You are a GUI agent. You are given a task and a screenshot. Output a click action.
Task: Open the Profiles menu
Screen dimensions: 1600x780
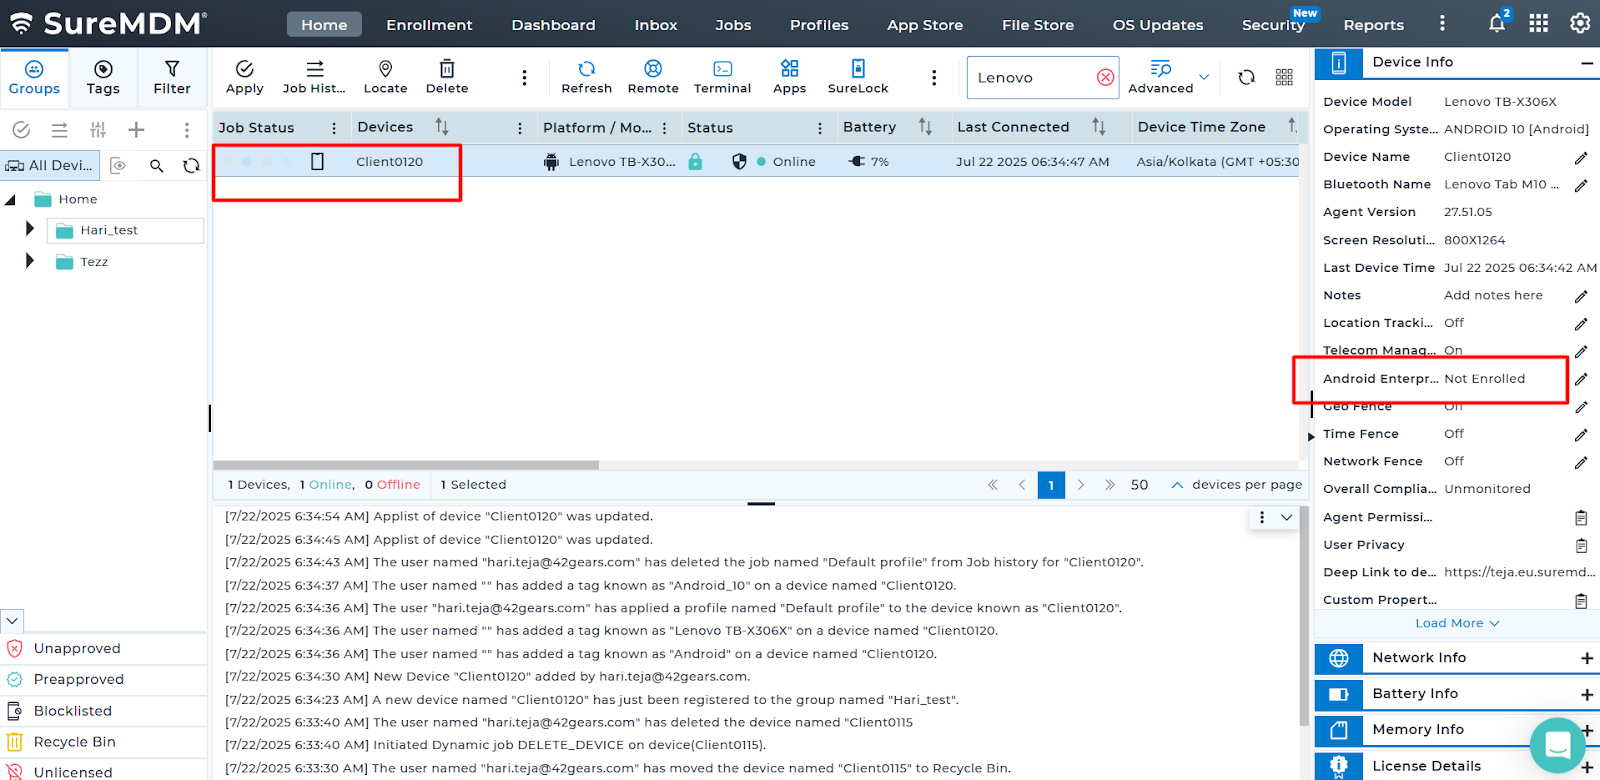(x=818, y=25)
